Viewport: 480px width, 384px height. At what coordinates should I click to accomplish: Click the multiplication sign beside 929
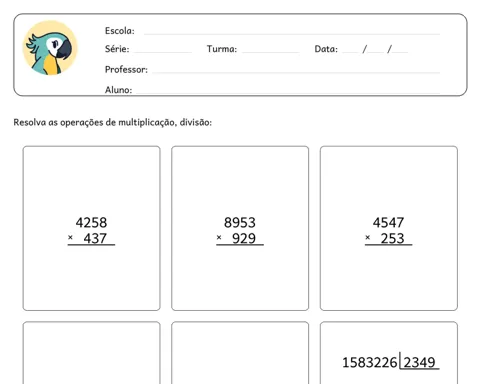click(219, 238)
